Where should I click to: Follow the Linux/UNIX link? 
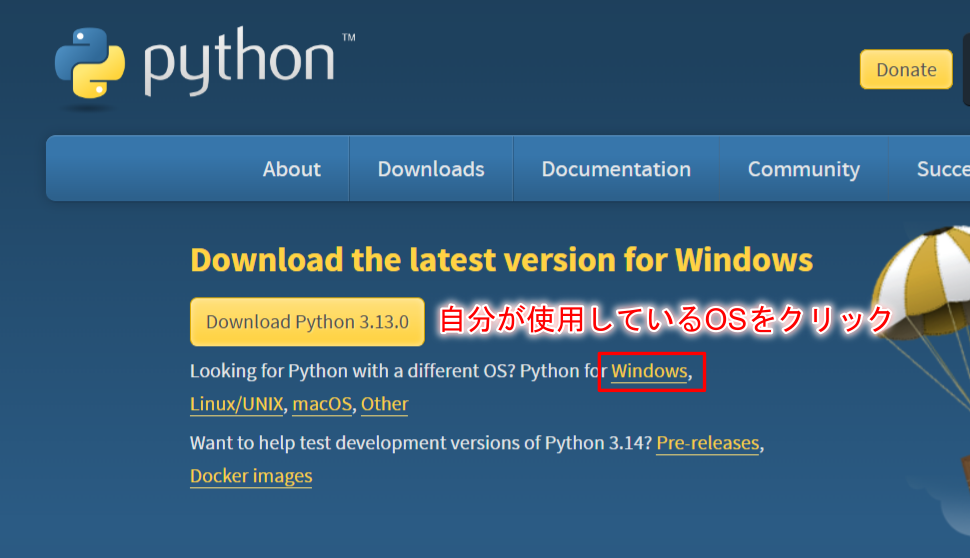(x=236, y=404)
